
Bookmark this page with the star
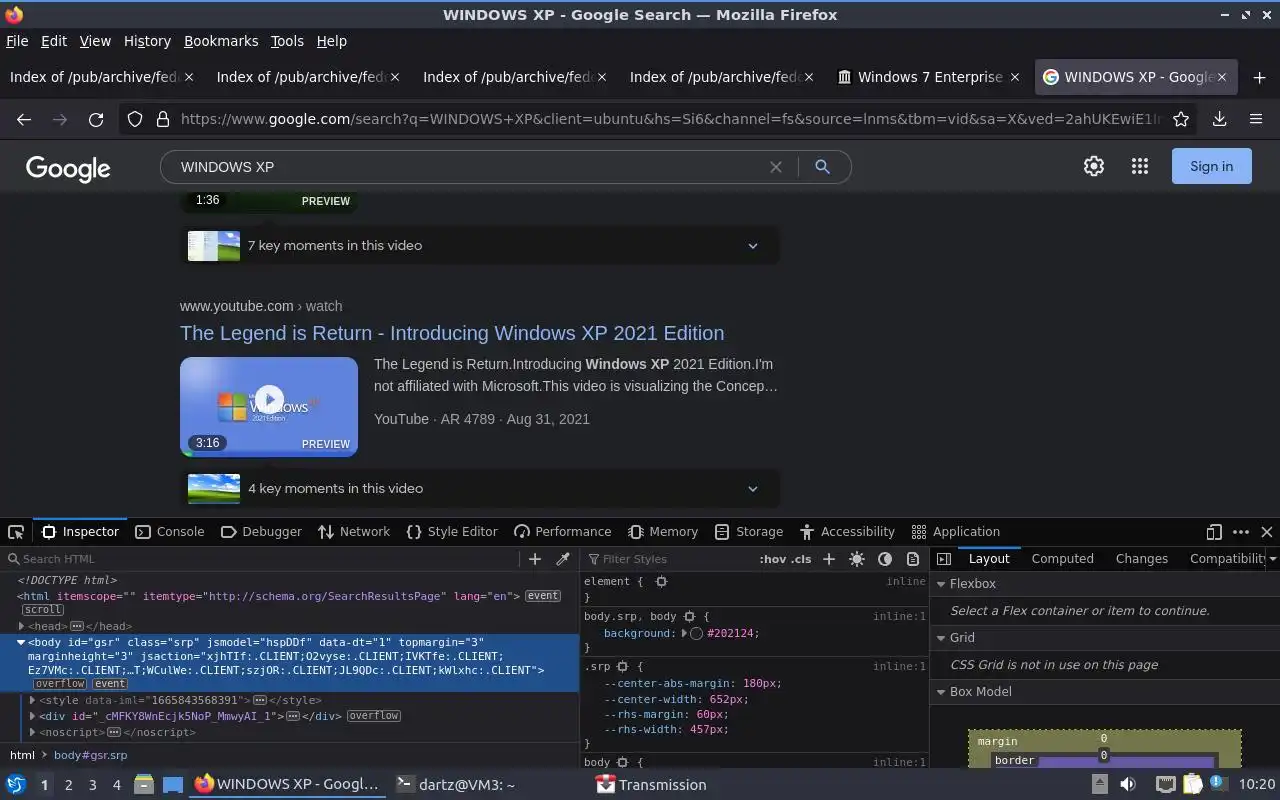(1181, 119)
